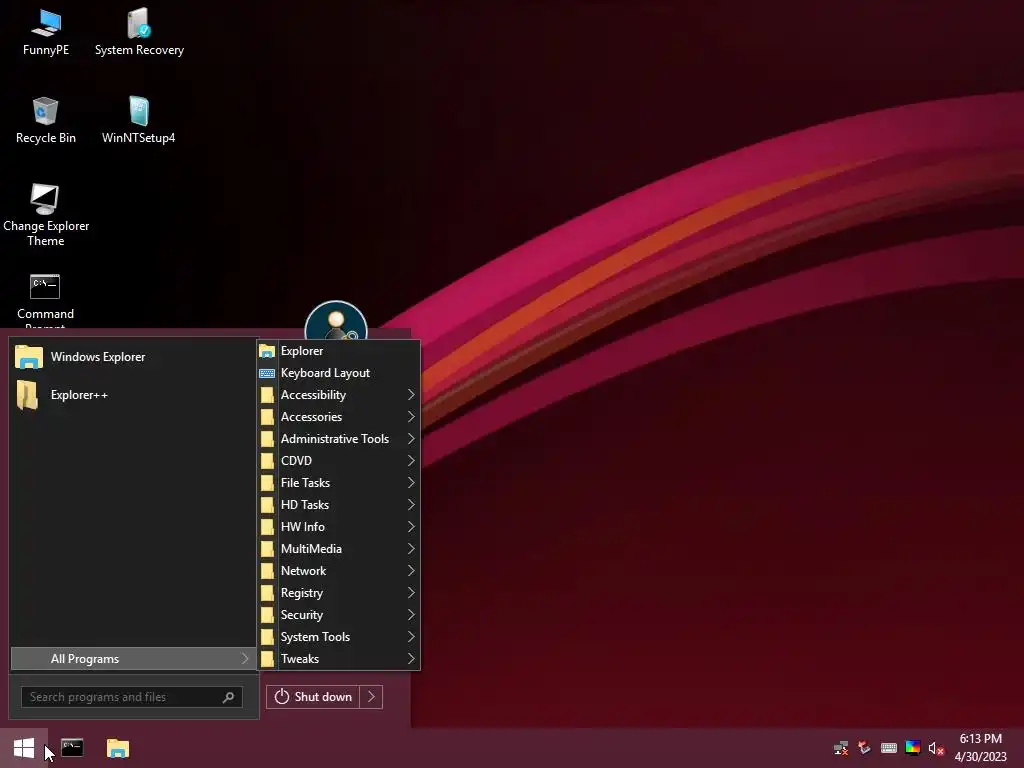Click the File Tasks folder icon
The height and width of the screenshot is (768, 1024).
(x=267, y=483)
